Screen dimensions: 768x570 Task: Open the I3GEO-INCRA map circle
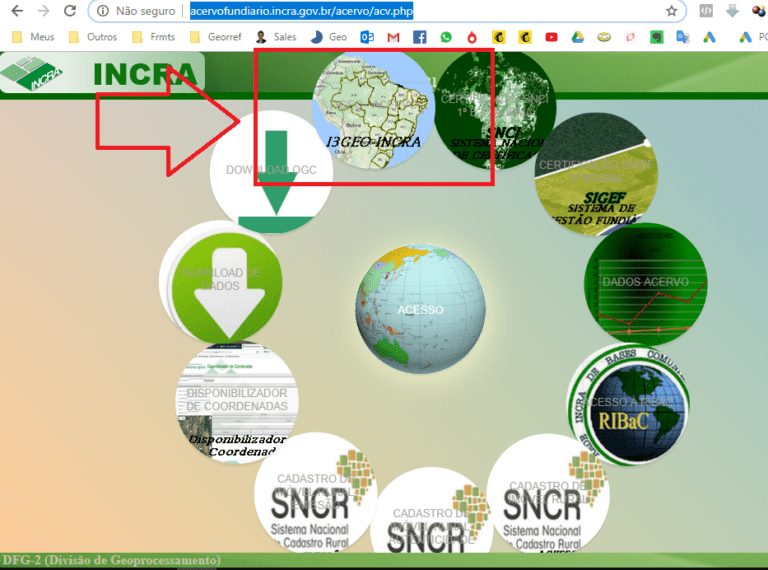373,111
